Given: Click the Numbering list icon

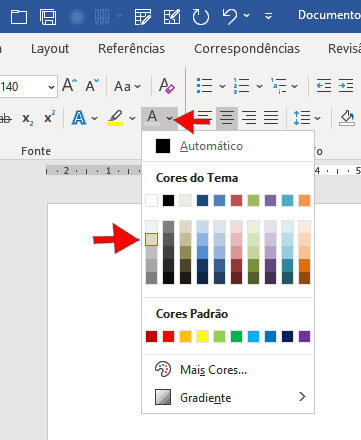Looking at the screenshot, I should (x=241, y=86).
